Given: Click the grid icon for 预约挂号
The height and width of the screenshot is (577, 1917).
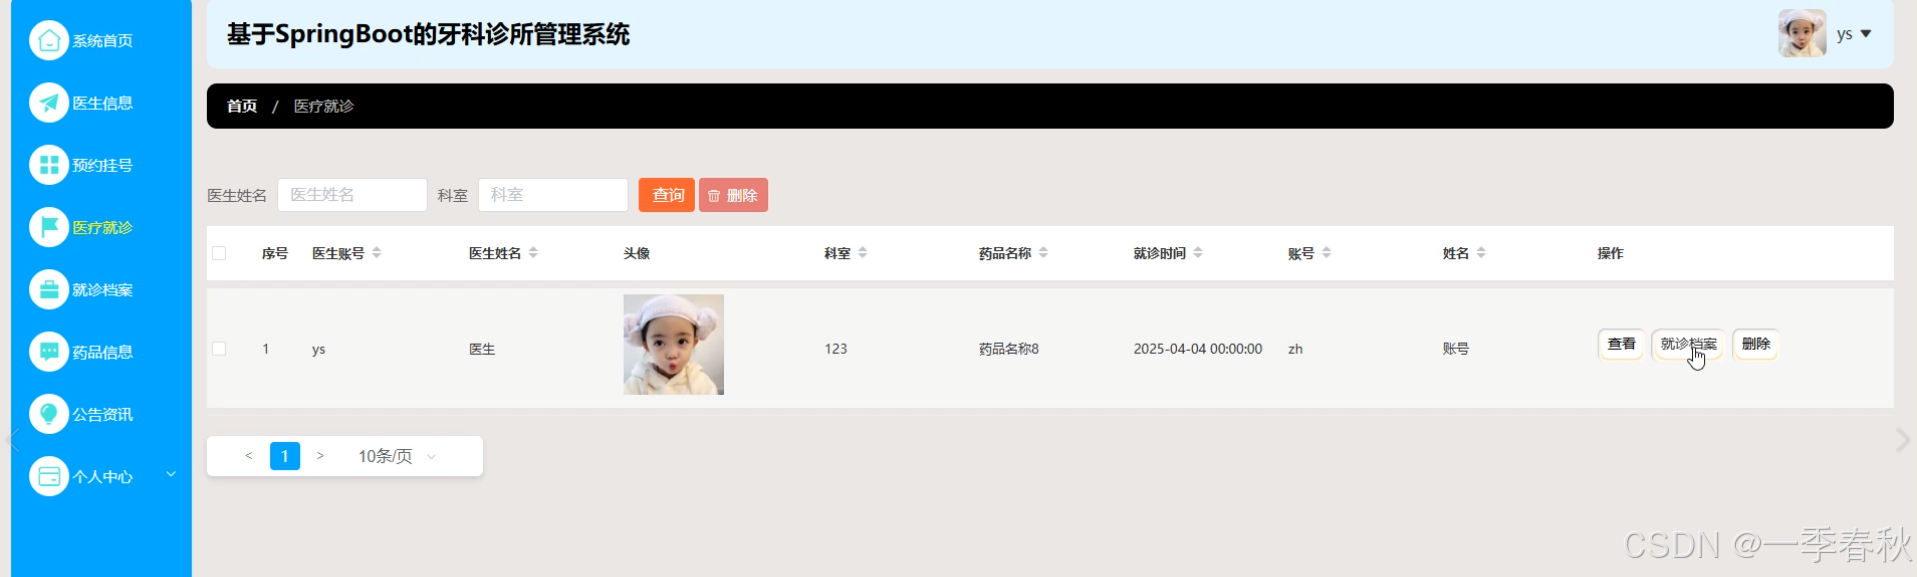Looking at the screenshot, I should pos(49,165).
